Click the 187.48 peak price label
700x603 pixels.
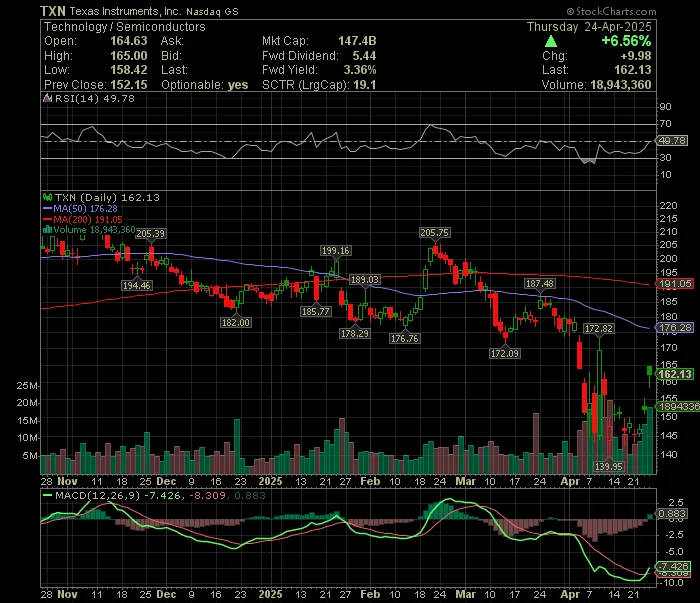pos(540,283)
